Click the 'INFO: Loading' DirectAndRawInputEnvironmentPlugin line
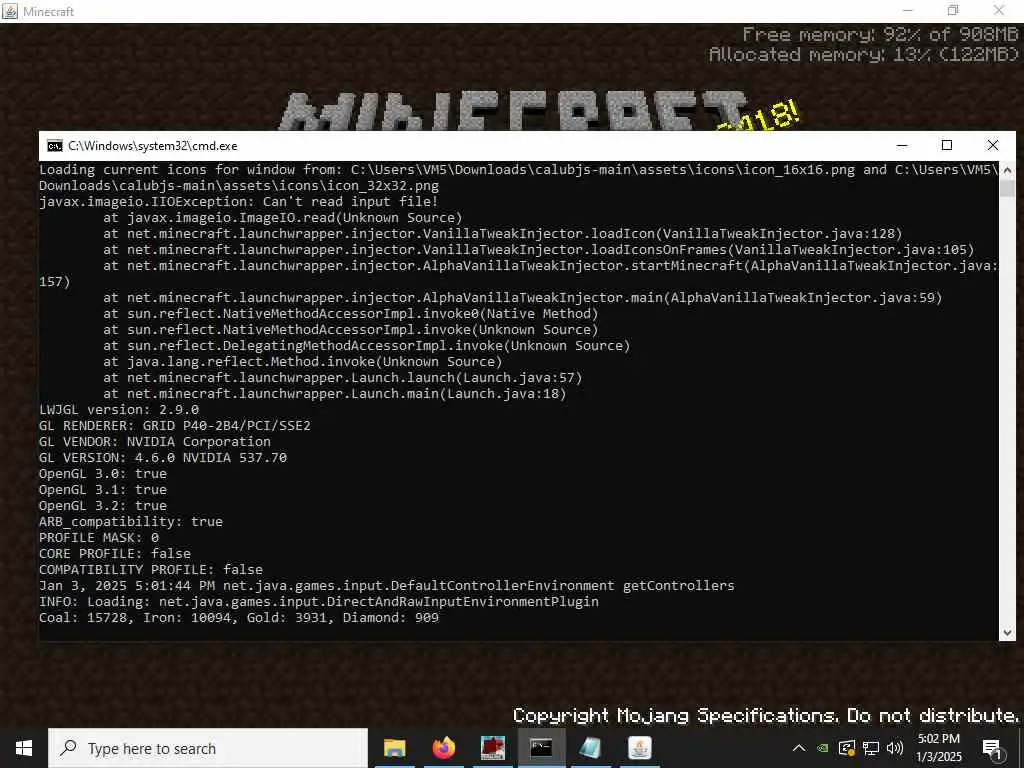1024x768 pixels. coord(319,601)
